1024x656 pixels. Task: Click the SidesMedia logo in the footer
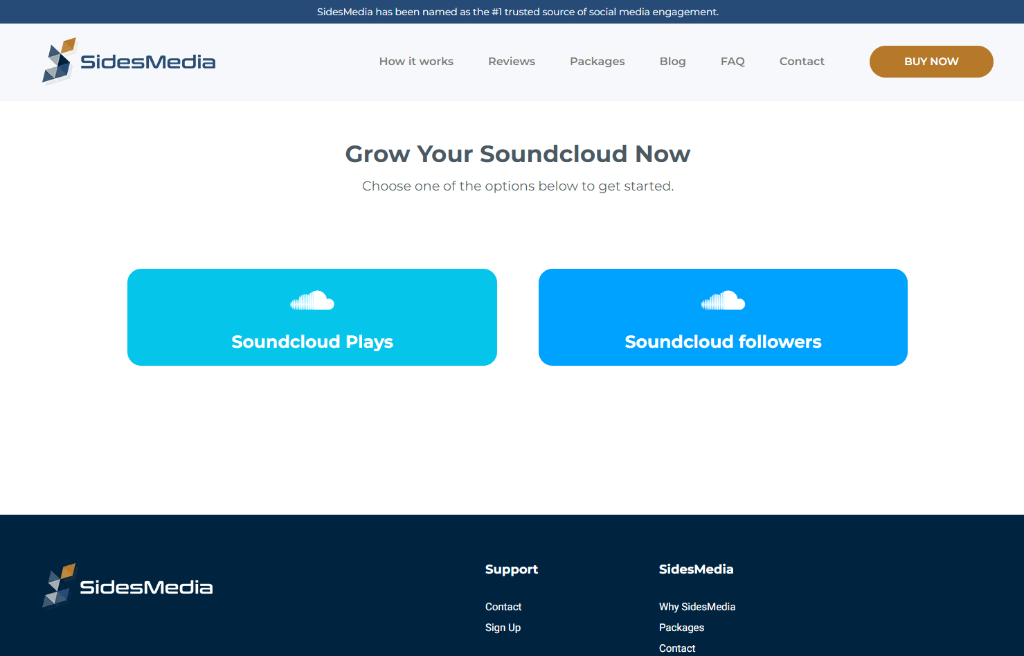tap(127, 585)
